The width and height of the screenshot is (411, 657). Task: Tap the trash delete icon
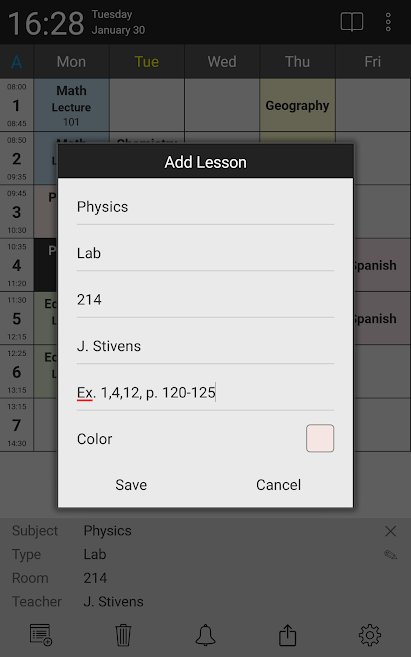[x=123, y=635]
